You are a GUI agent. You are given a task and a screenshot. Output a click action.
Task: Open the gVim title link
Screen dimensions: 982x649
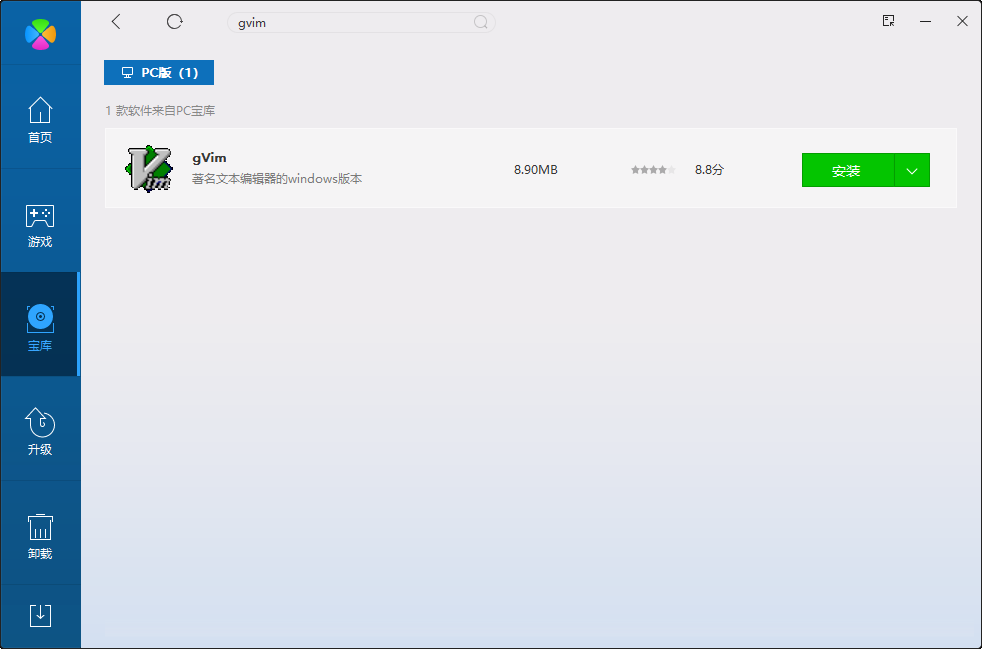tap(210, 157)
